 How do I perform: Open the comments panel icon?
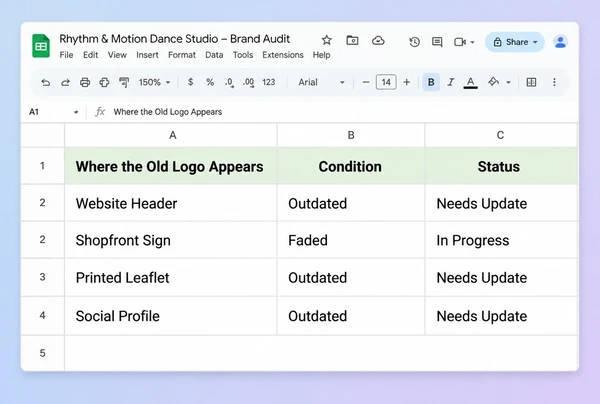point(437,42)
